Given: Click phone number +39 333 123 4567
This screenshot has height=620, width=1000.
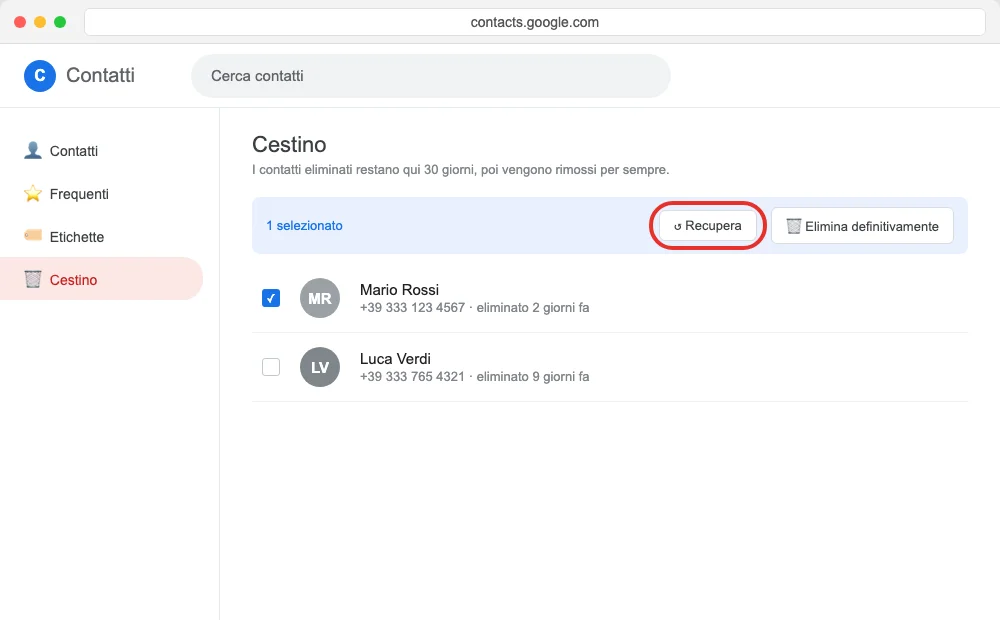Looking at the screenshot, I should click(412, 307).
